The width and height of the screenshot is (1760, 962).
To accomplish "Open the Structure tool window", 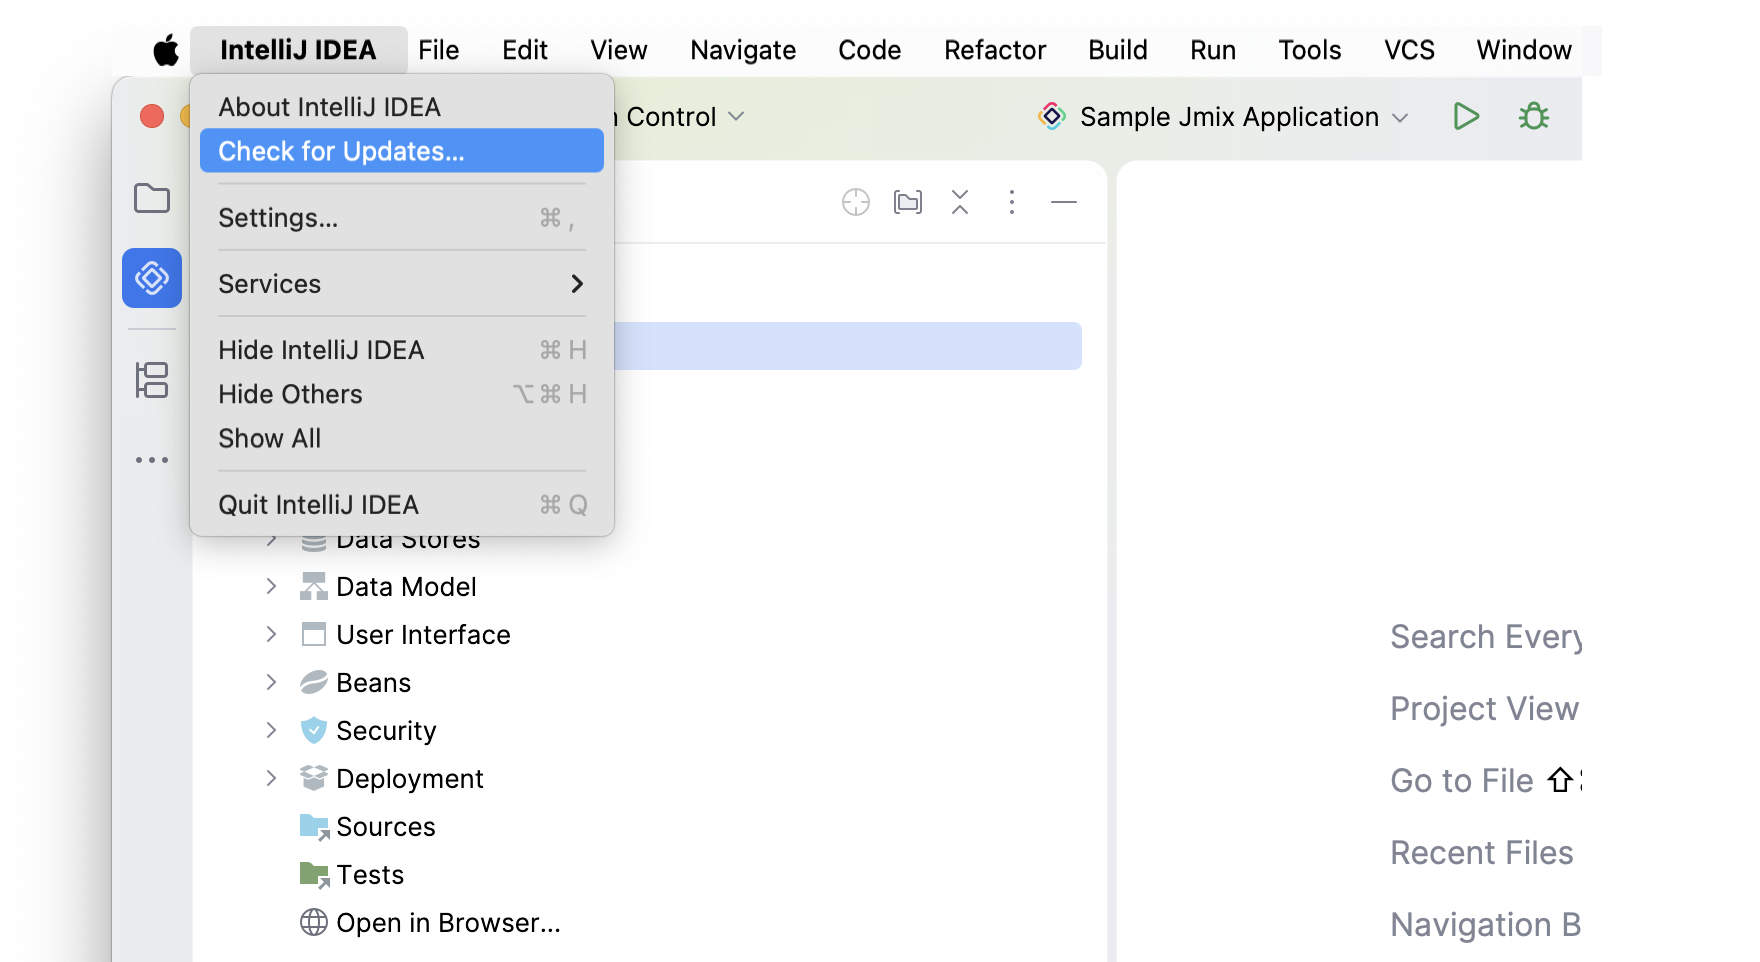I will point(152,380).
